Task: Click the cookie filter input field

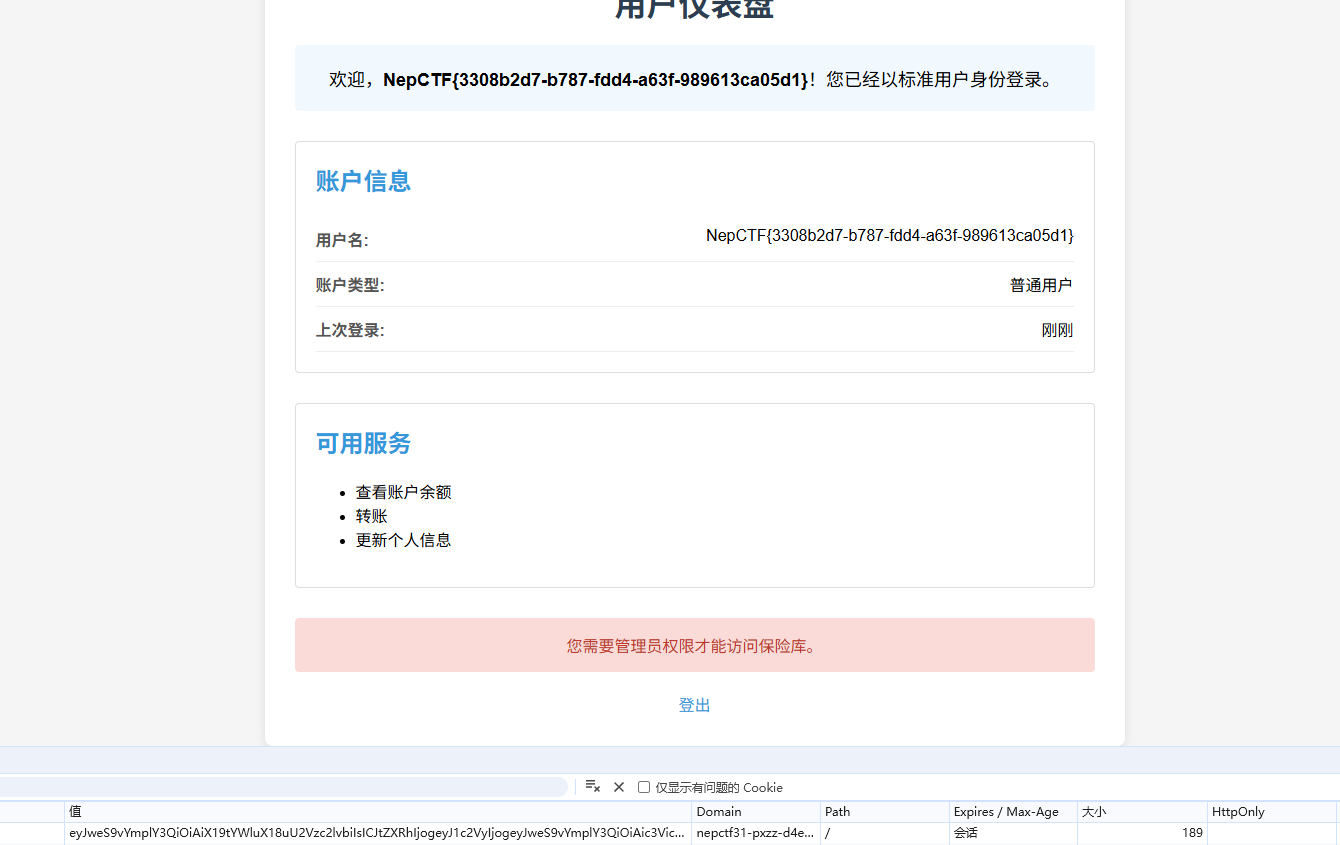Action: [280, 787]
